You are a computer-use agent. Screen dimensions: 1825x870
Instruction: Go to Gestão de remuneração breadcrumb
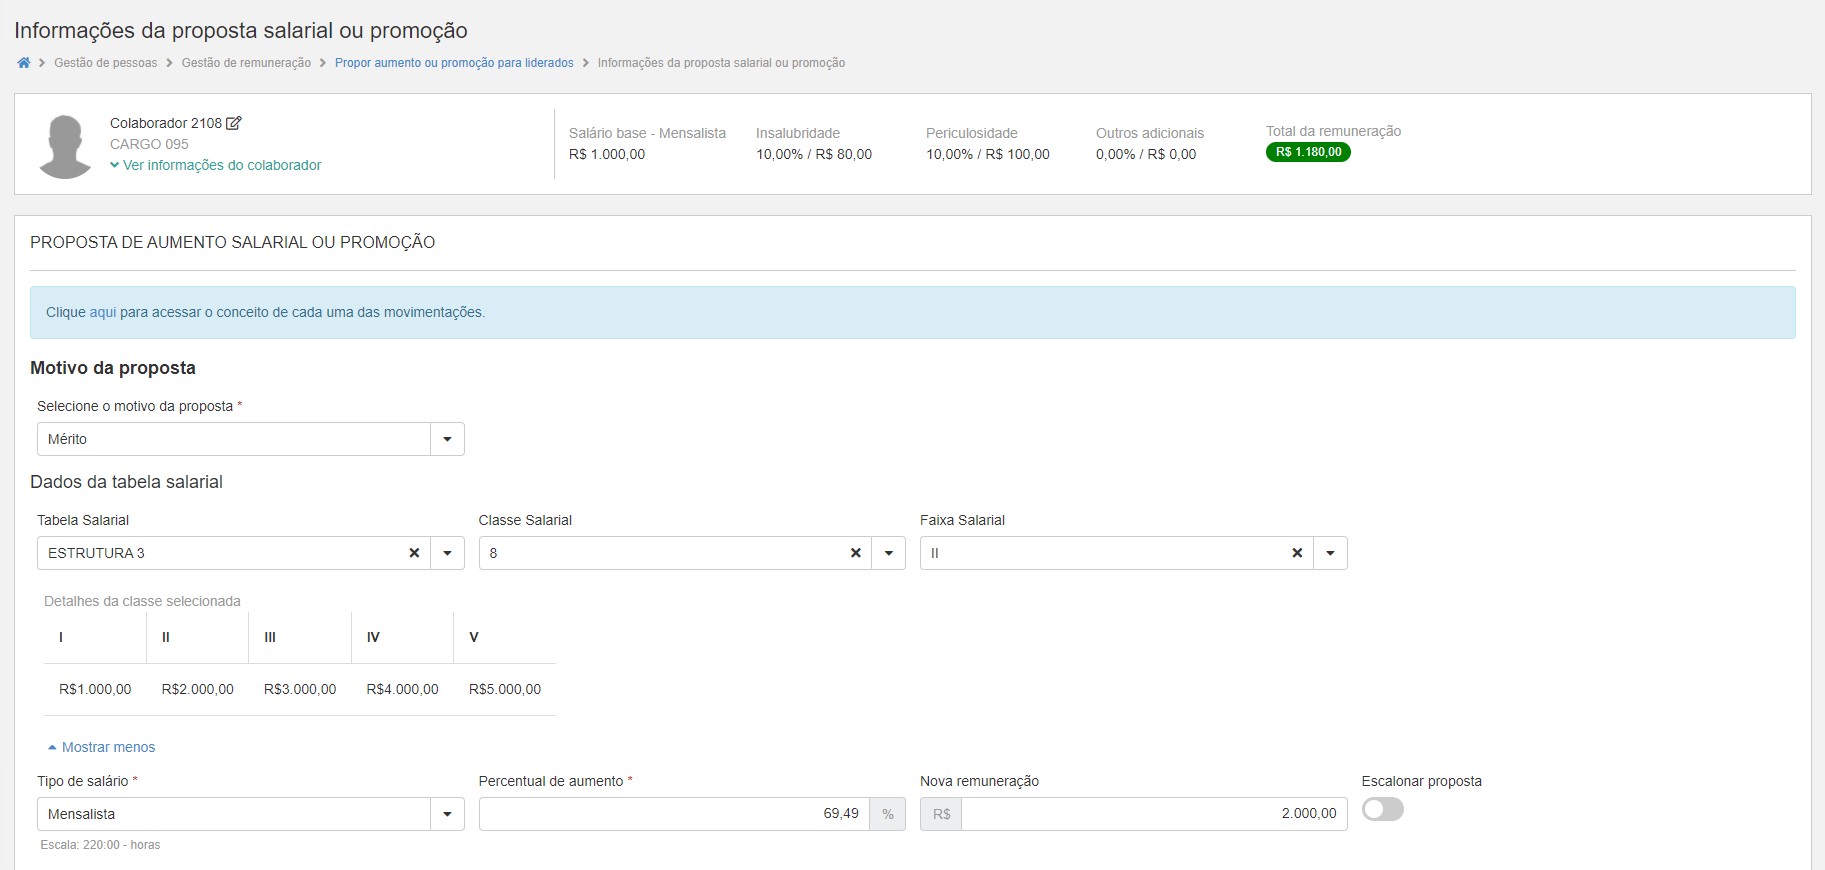pyautogui.click(x=246, y=63)
